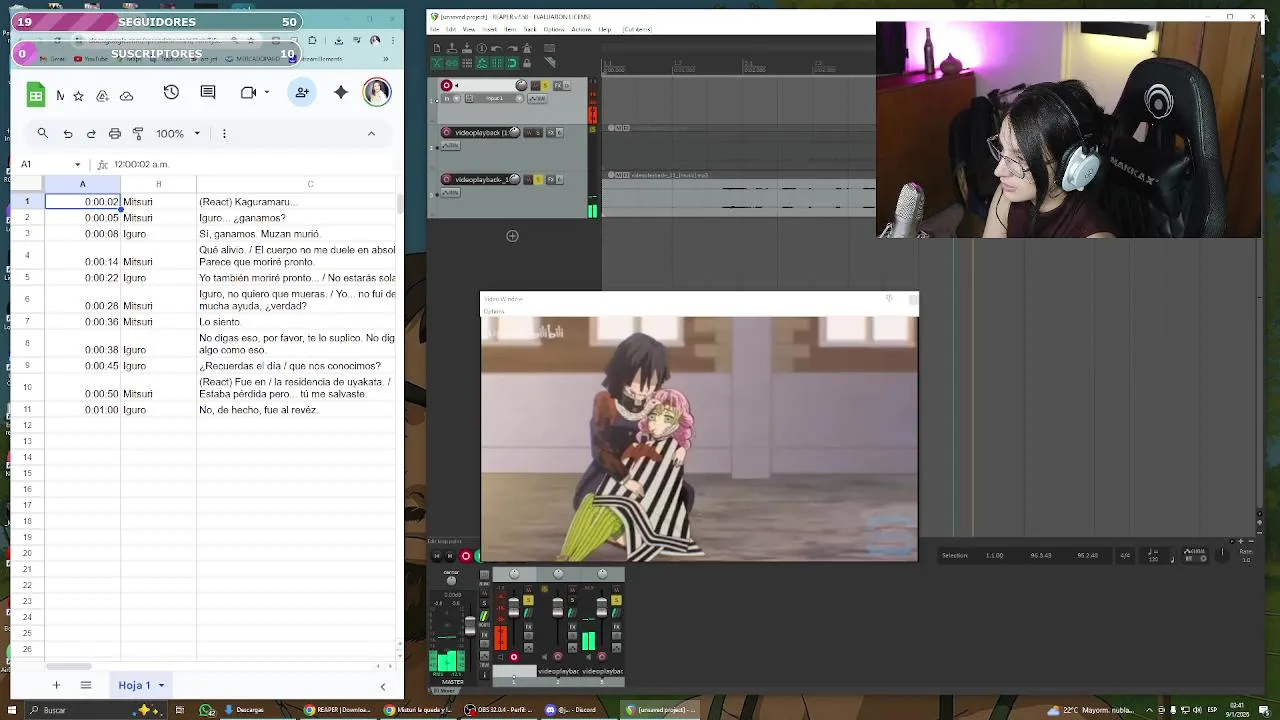
Task: Open REAPER project settings icon
Action: click(x=482, y=48)
